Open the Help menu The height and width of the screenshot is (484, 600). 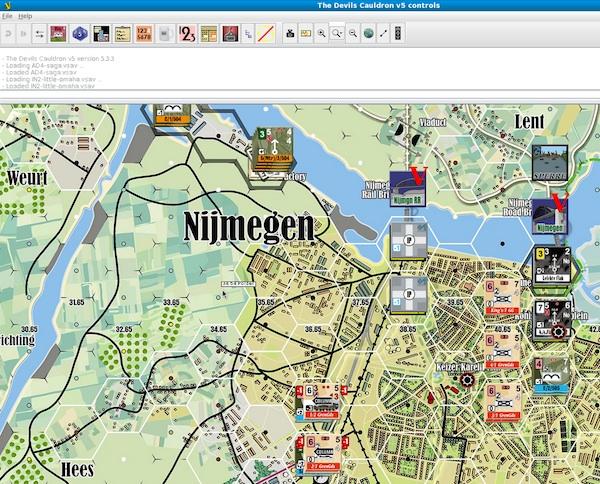point(25,17)
